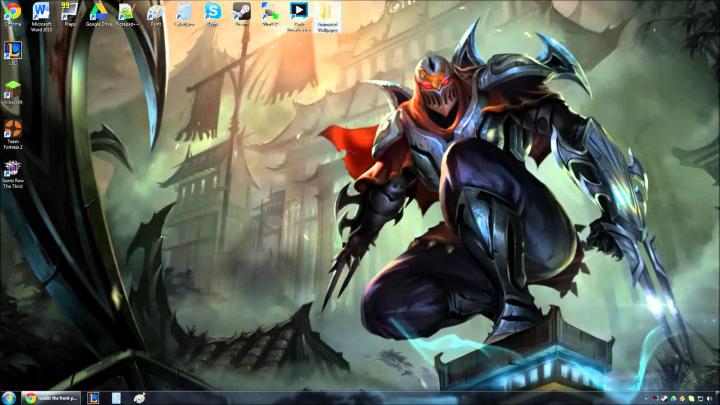720x405 pixels.
Task: Open the LoL desktop shortcut
Action: (x=12, y=53)
